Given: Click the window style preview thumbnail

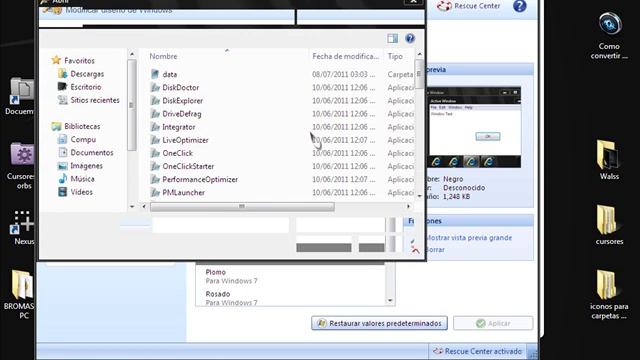Looking at the screenshot, I should tap(473, 127).
